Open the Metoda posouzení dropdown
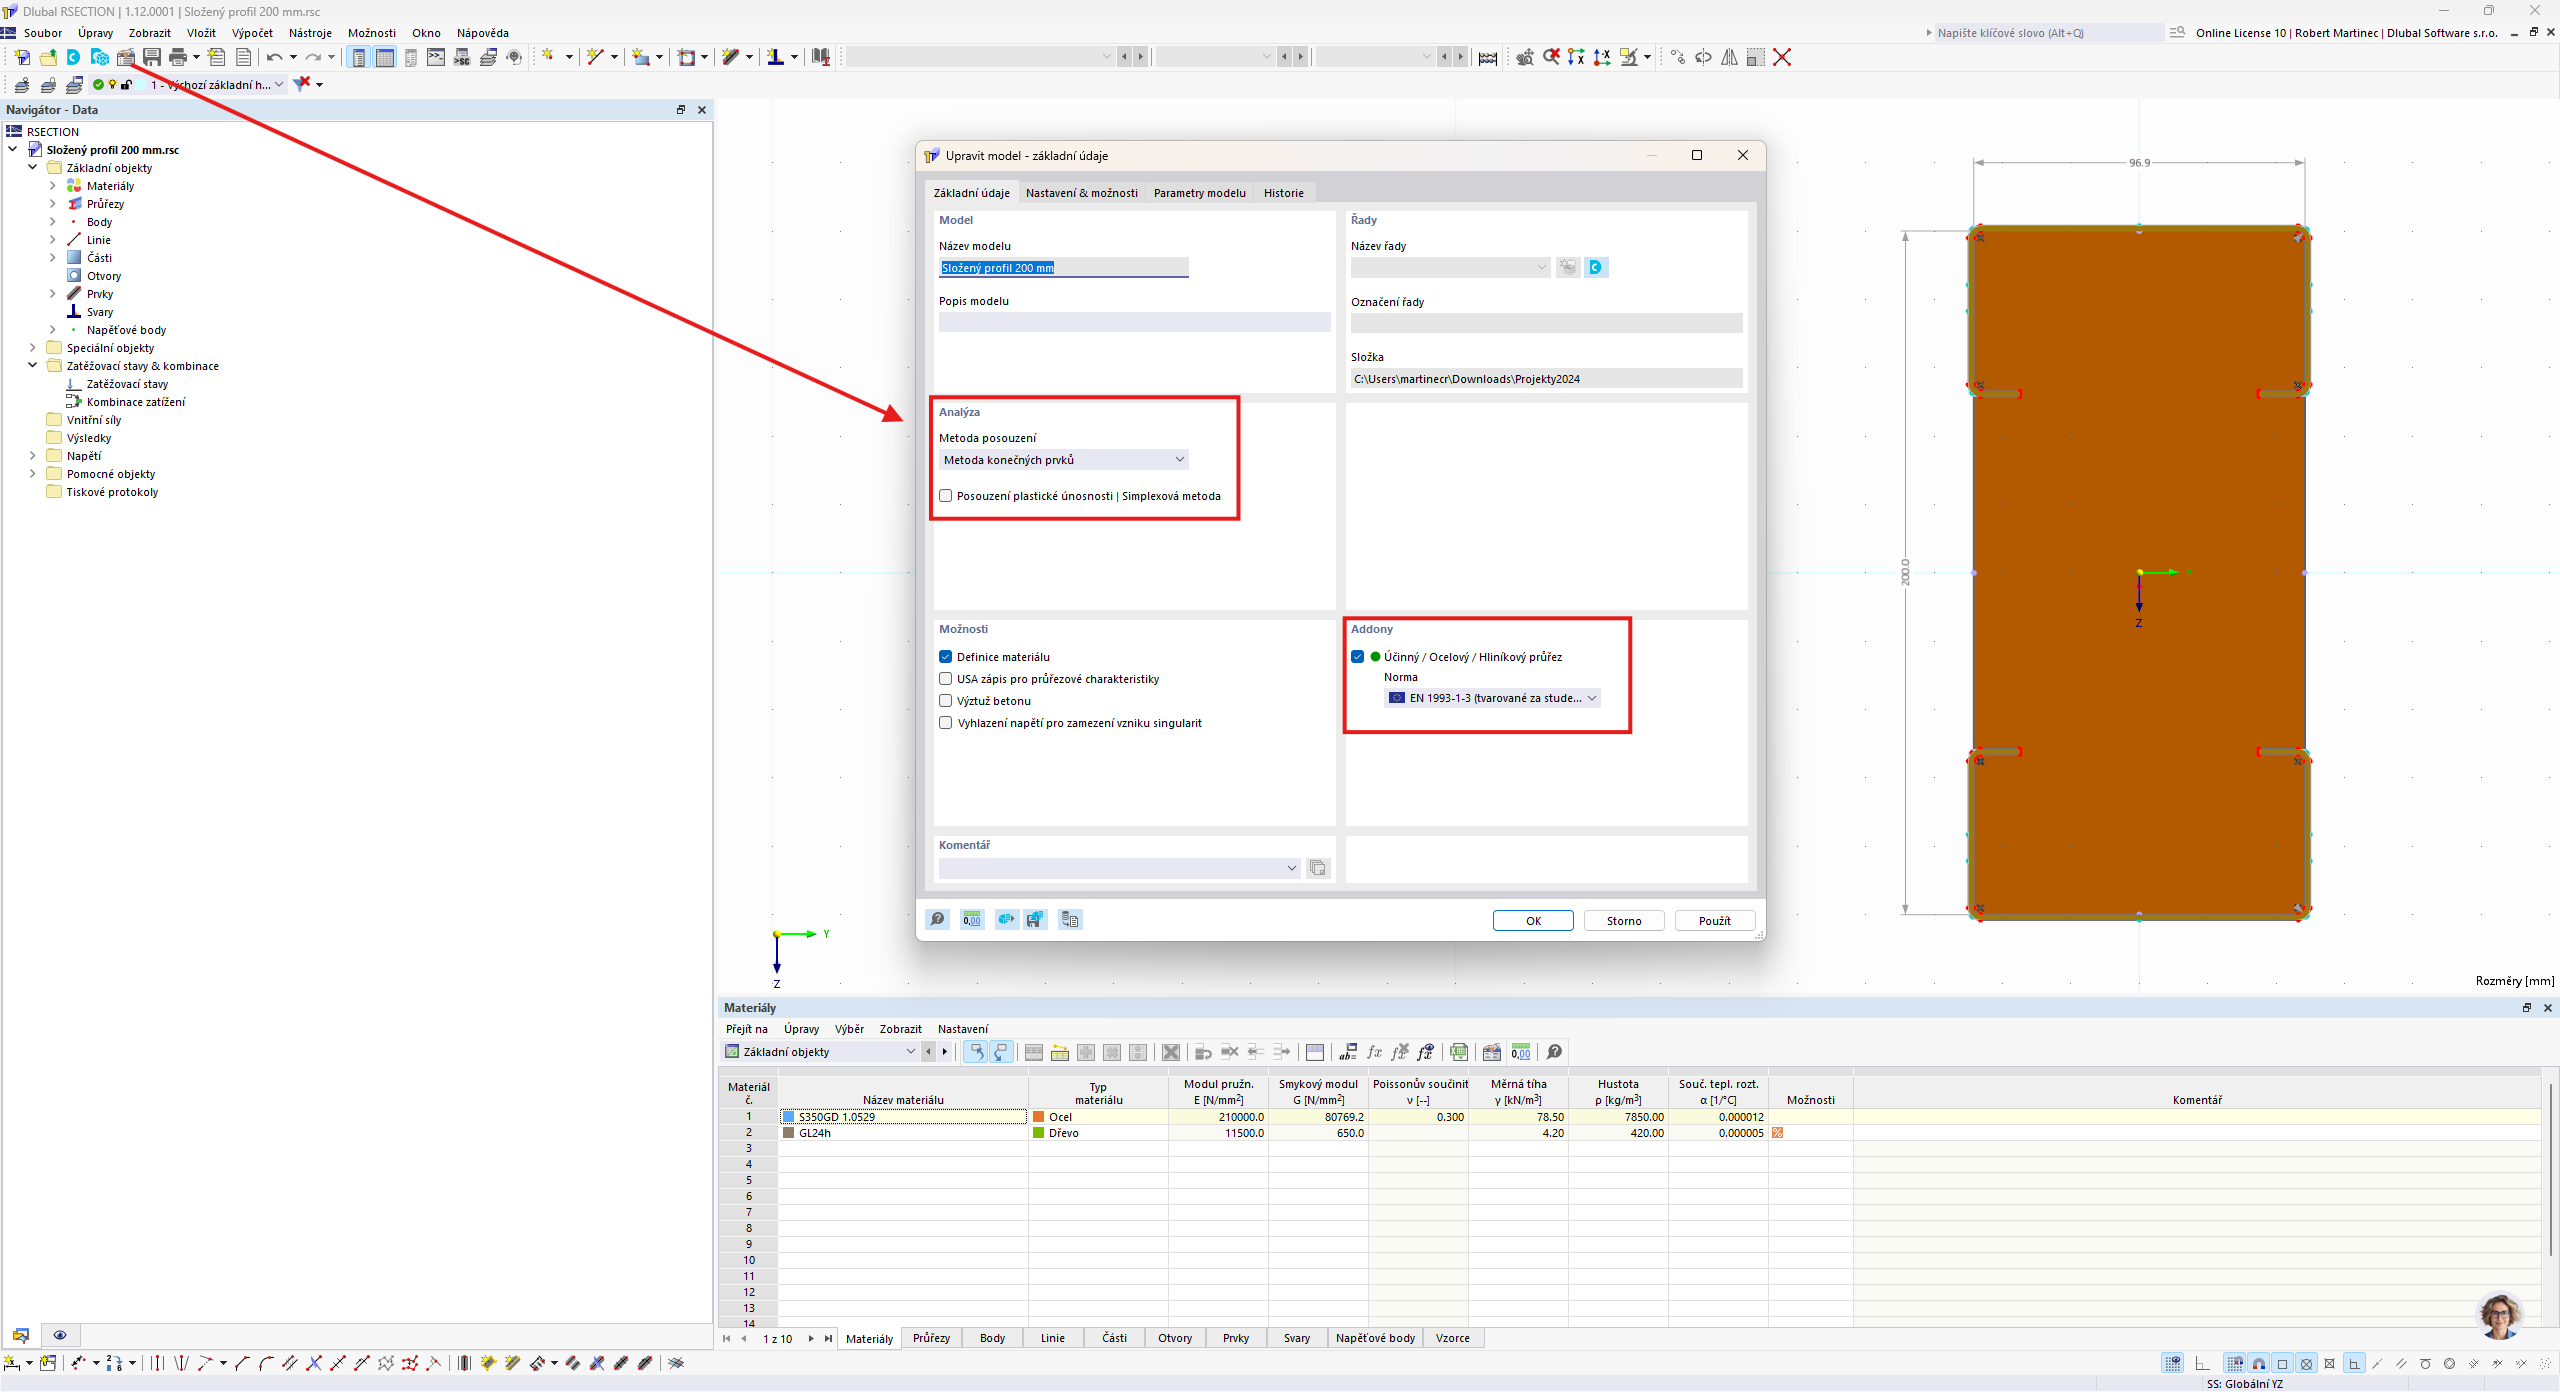Image resolution: width=2560 pixels, height=1392 pixels. (x=1065, y=460)
